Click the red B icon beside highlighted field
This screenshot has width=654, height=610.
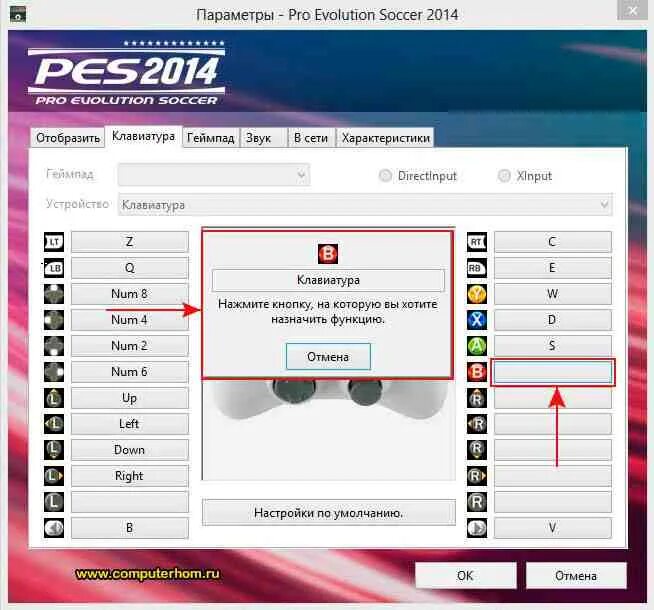click(477, 372)
